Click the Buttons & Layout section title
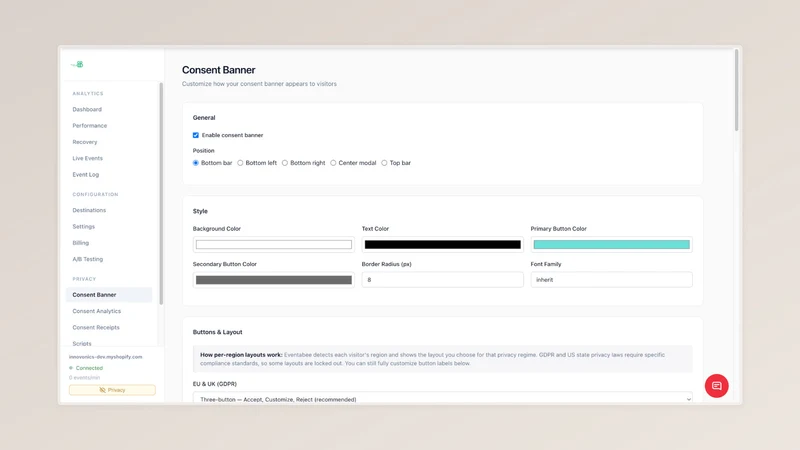Image resolution: width=800 pixels, height=450 pixels. (217, 332)
